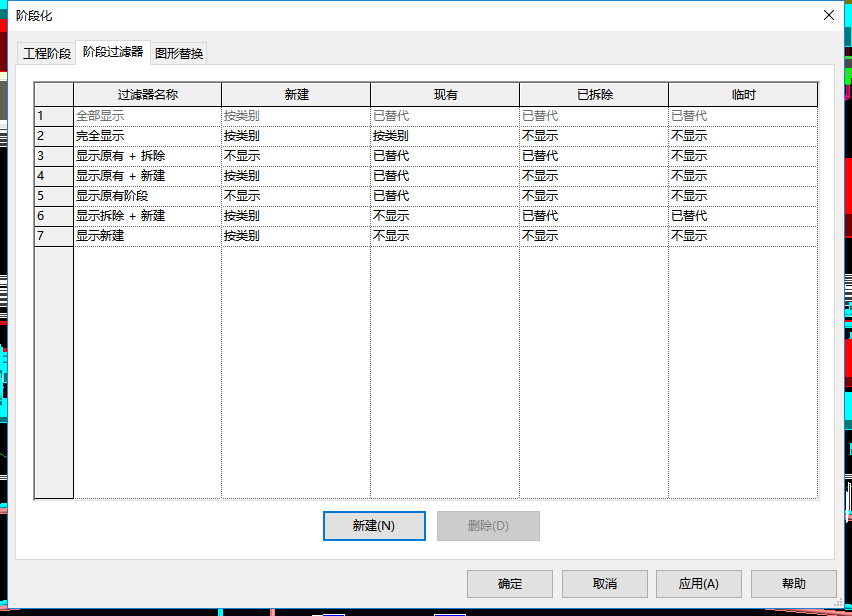Select row header number 3
The image size is (852, 616).
54,156
